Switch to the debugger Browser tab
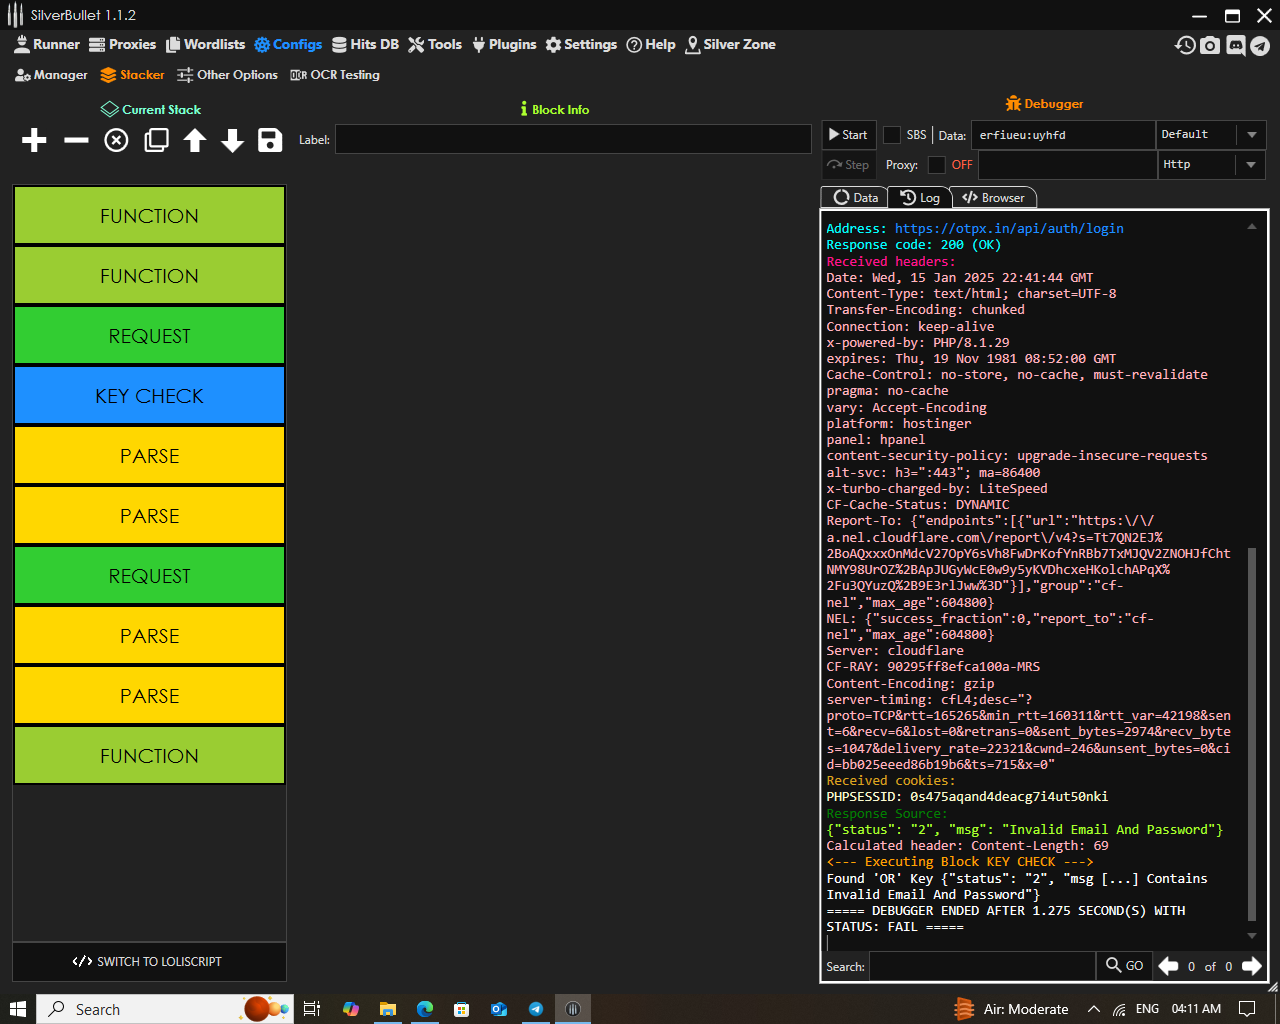This screenshot has width=1280, height=1024. point(993,198)
